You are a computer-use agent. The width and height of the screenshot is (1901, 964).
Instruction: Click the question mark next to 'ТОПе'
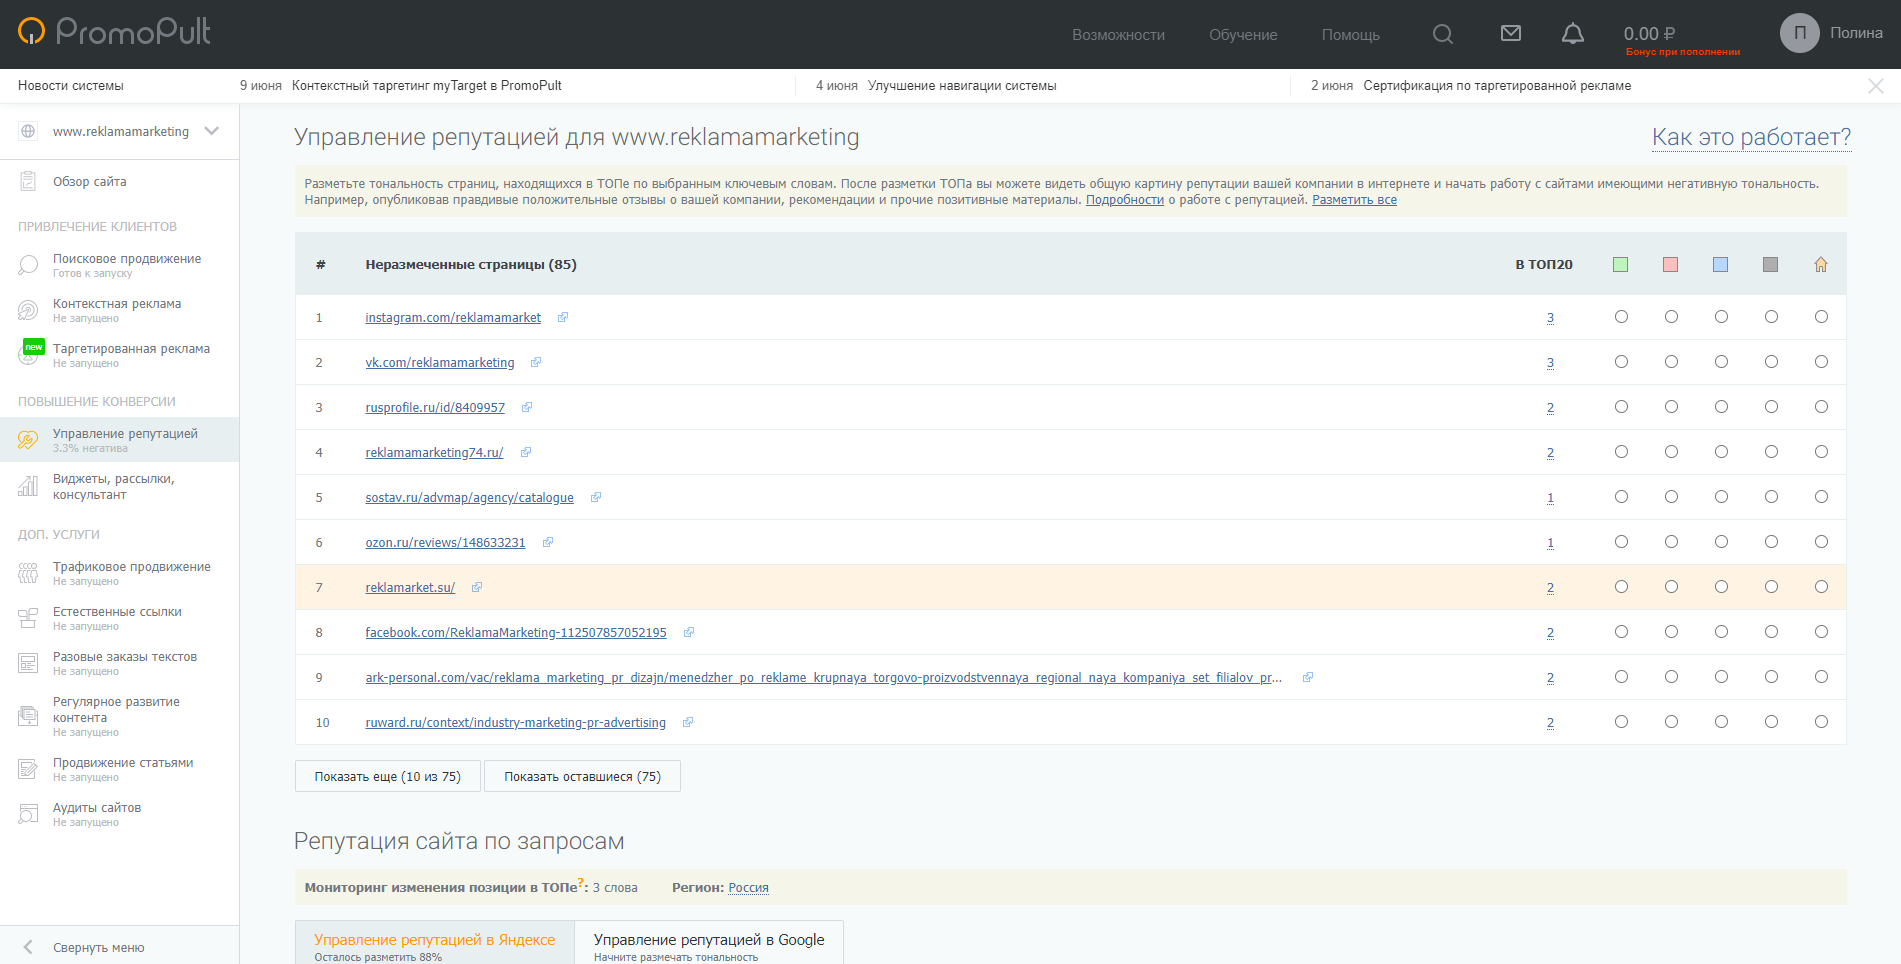click(x=580, y=882)
